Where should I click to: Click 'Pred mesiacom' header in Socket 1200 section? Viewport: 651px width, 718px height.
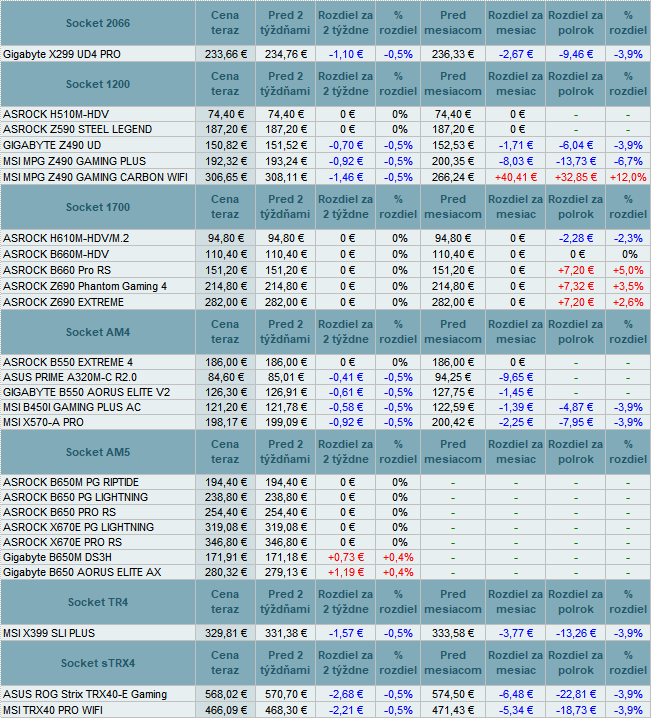[453, 84]
